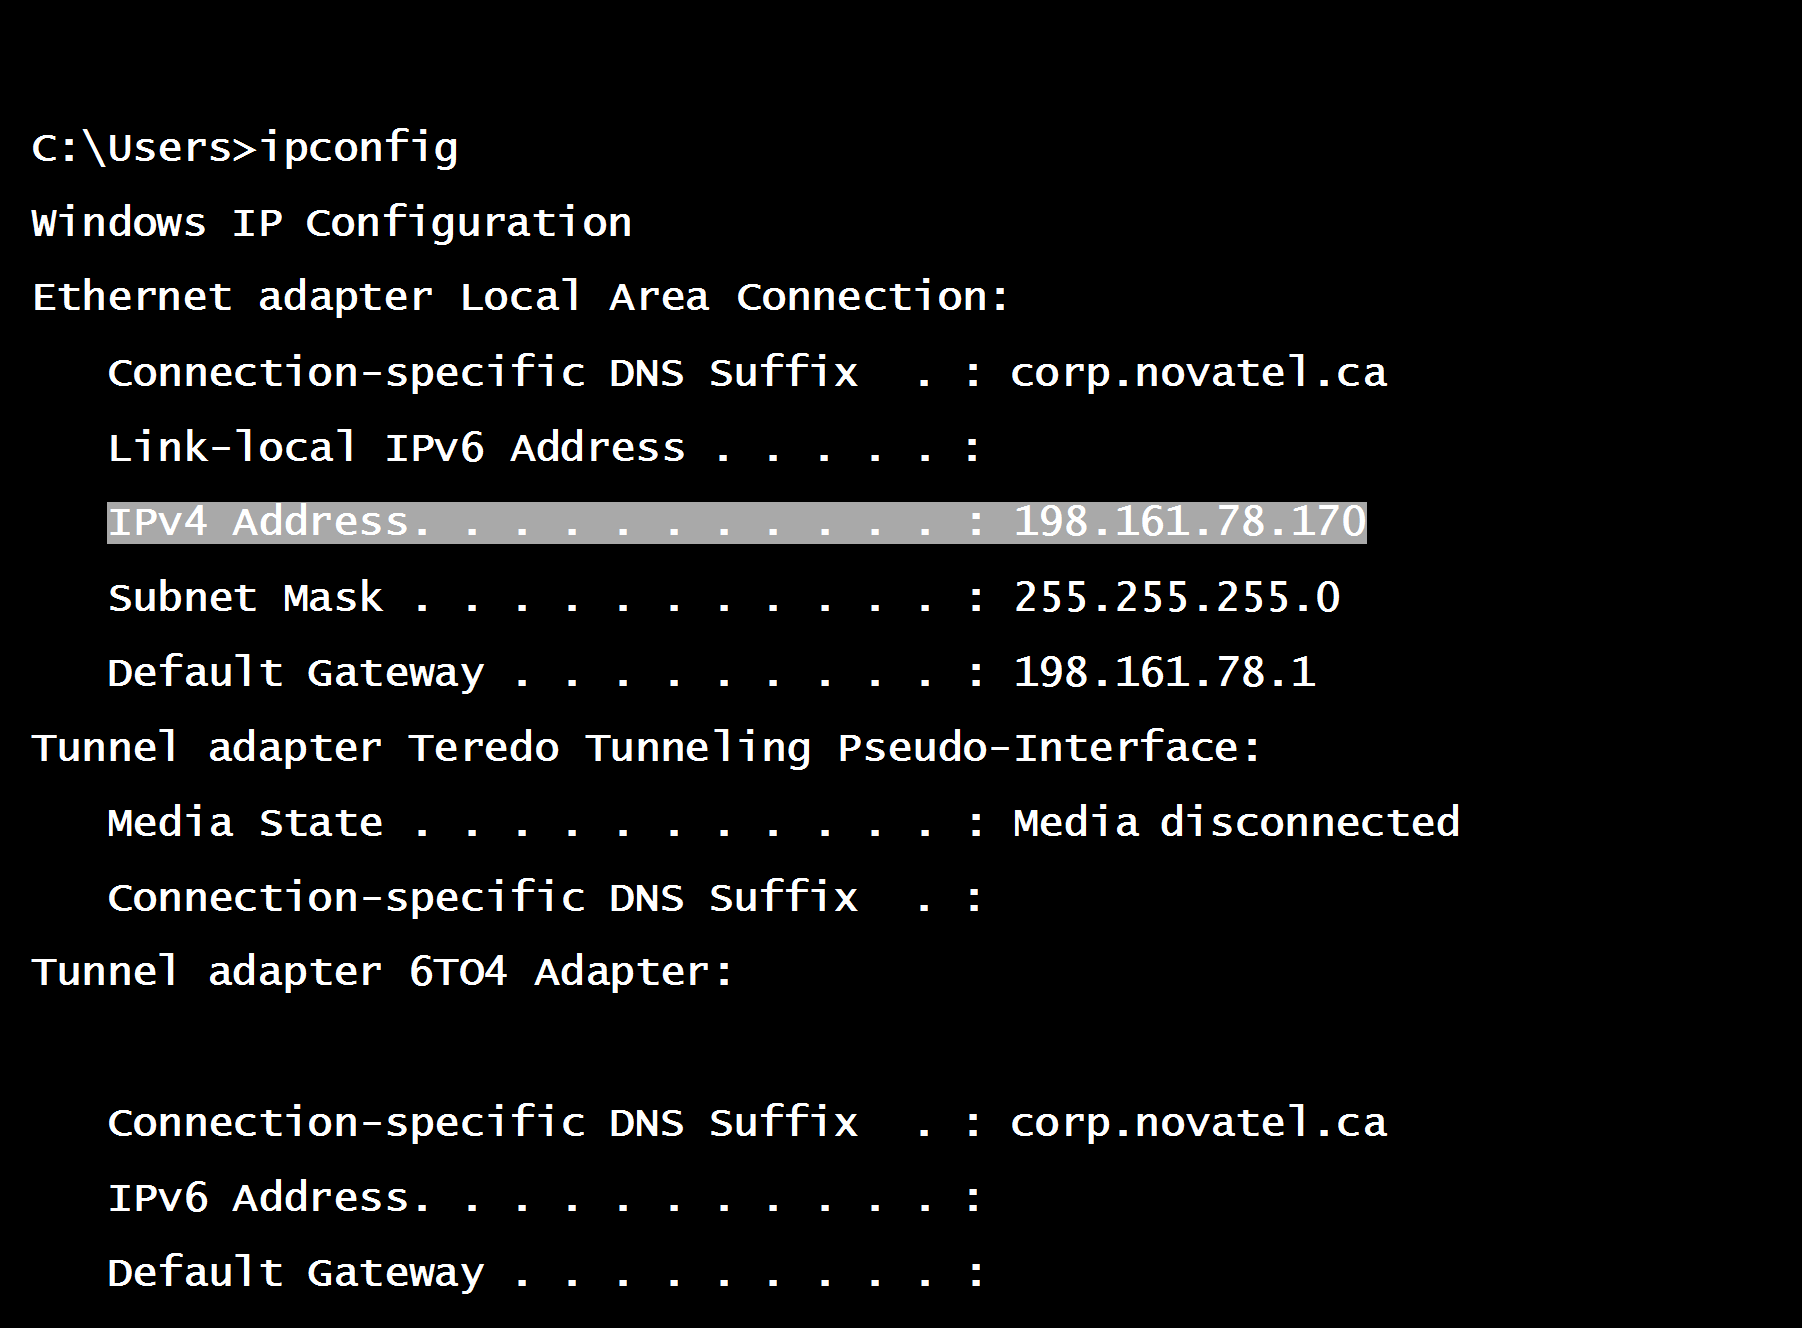
Task: Select the subnet mask value 255.255.255.0
Action: point(1176,598)
